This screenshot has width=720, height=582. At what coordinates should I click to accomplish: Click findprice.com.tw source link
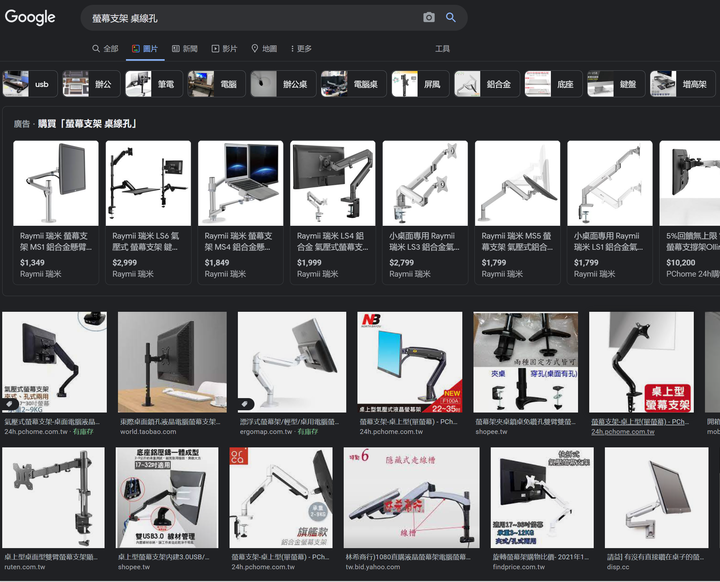[x=519, y=567]
